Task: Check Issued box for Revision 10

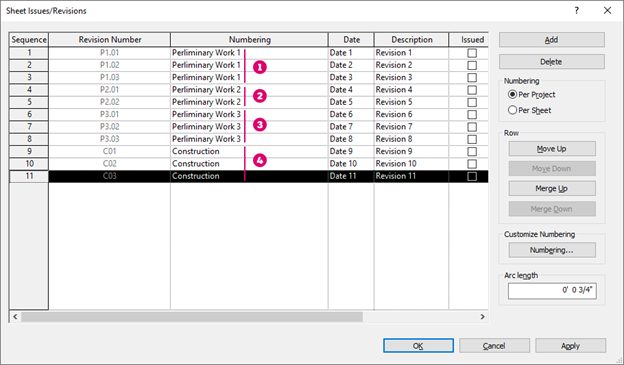Action: pos(472,164)
